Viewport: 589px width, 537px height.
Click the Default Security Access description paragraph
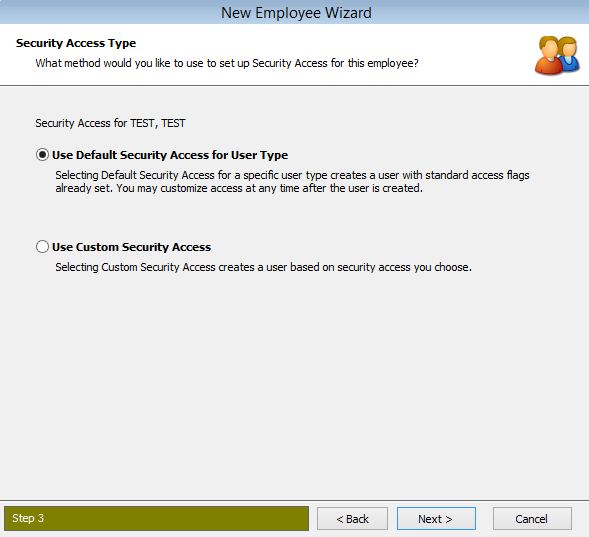tap(292, 181)
